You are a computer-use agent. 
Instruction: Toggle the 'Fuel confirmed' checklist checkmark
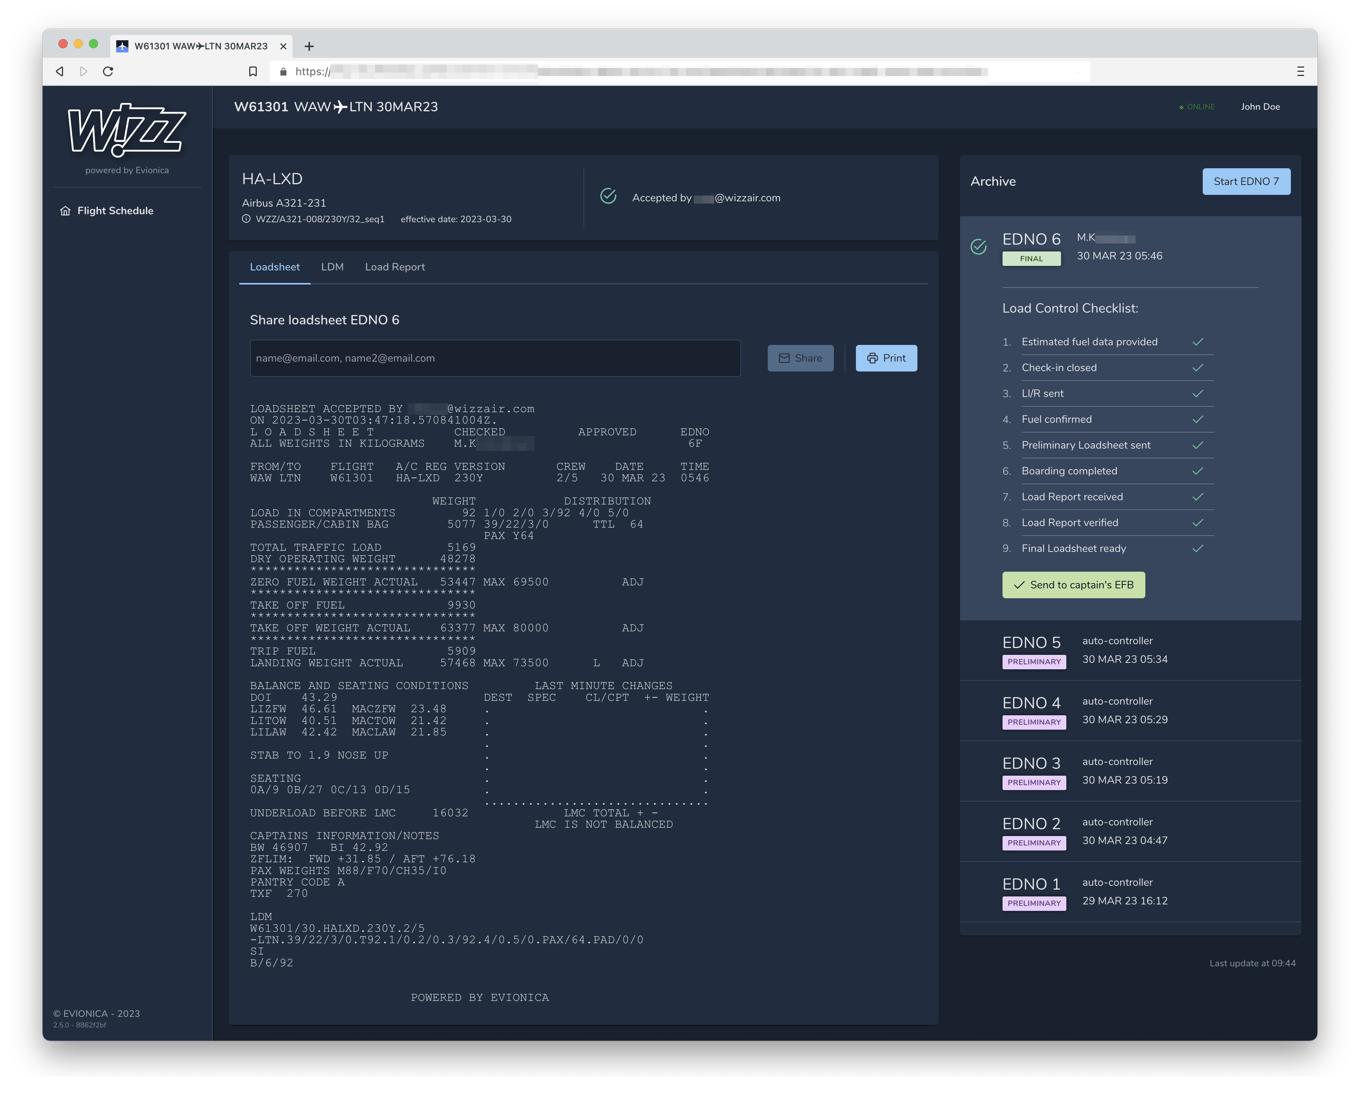pos(1198,419)
